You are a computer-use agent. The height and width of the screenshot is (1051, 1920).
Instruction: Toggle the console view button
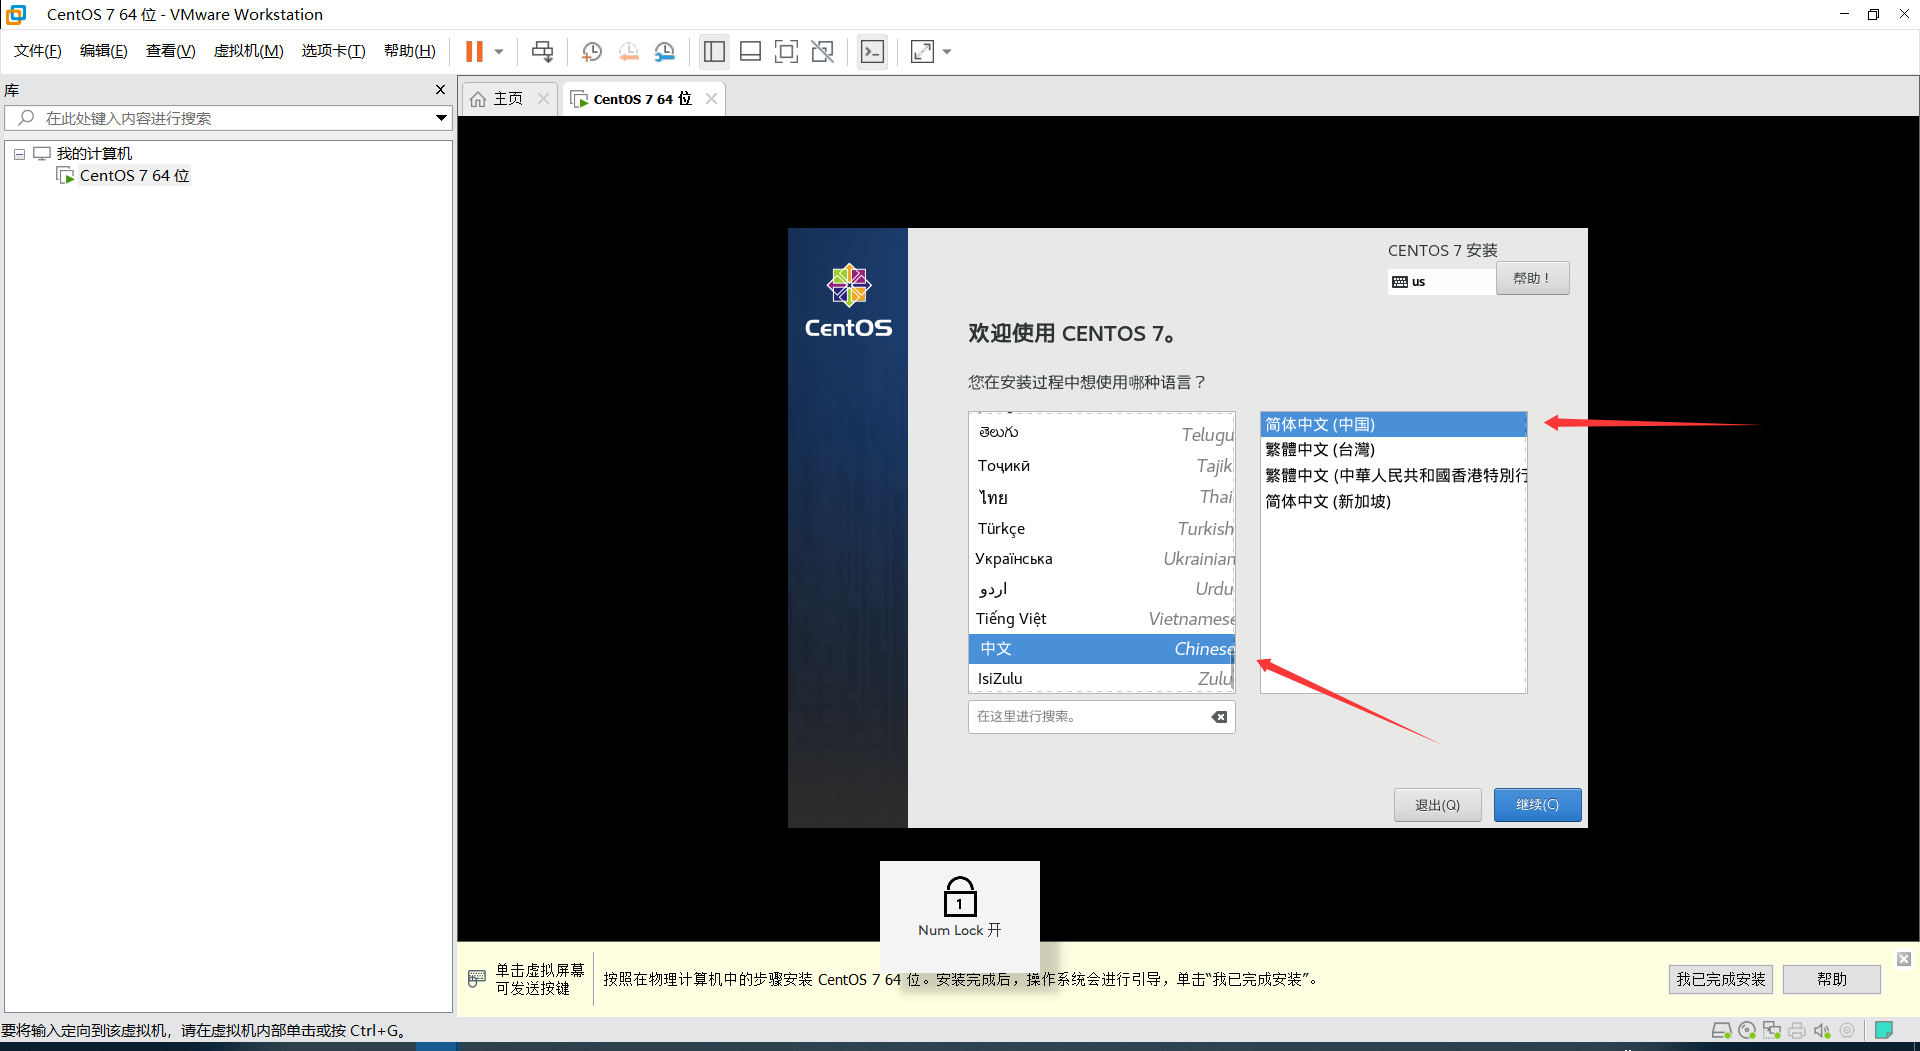pos(873,51)
